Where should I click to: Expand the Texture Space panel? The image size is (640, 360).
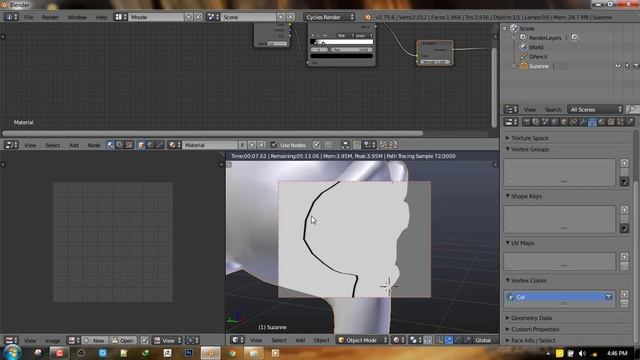pyautogui.click(x=529, y=138)
